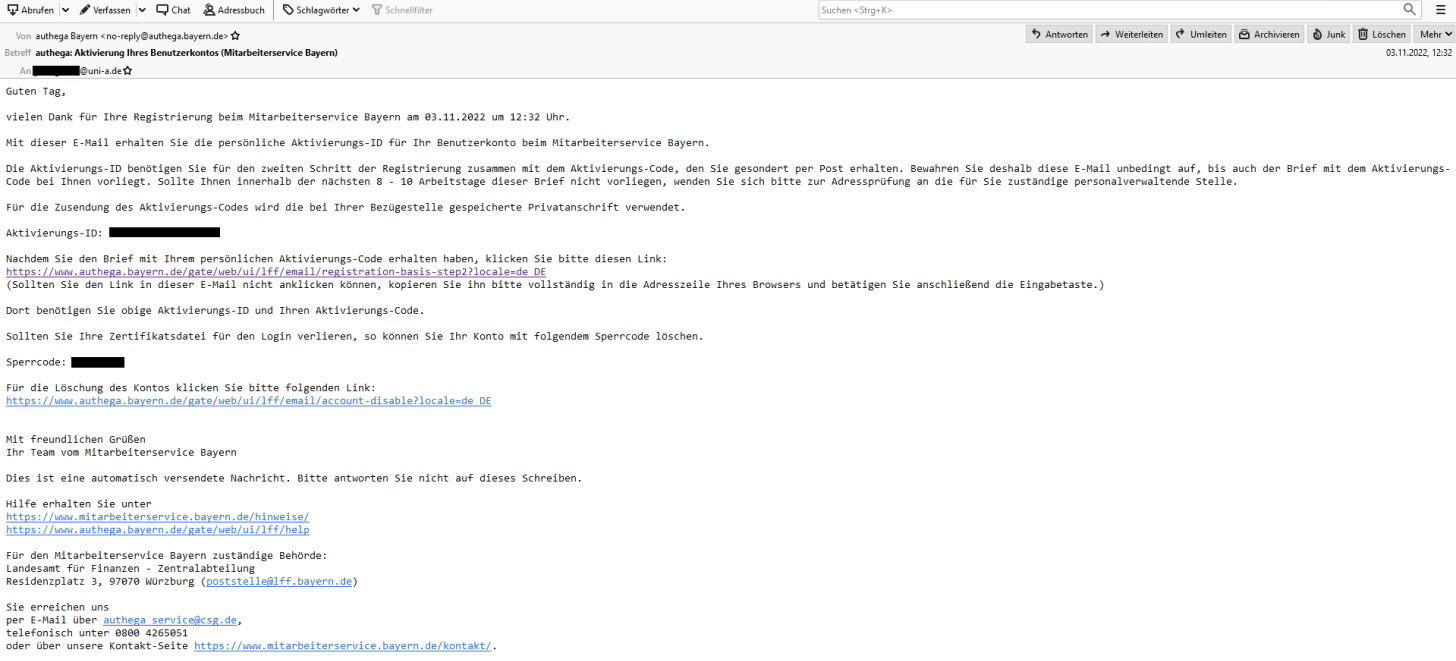This screenshot has height=661, width=1456.
Task: Open the Schlagwörter dropdown
Action: tap(322, 10)
